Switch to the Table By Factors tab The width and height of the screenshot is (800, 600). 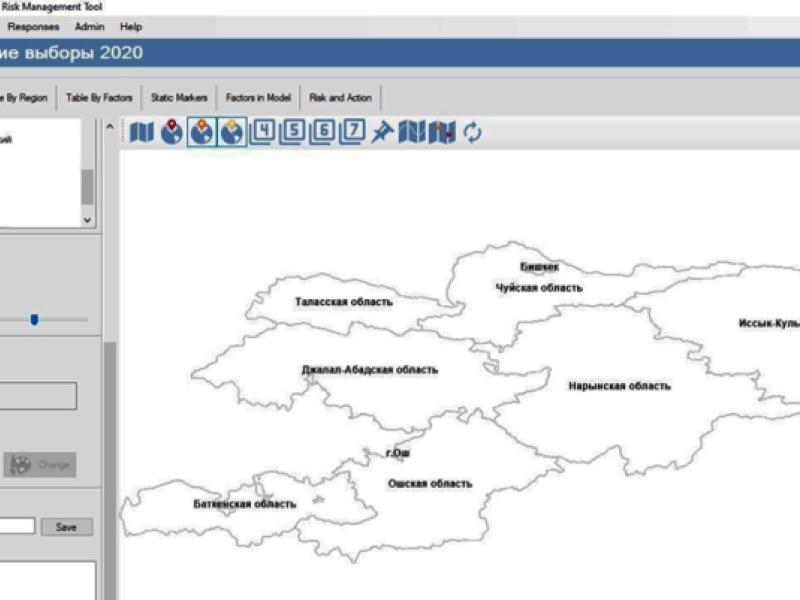98,98
